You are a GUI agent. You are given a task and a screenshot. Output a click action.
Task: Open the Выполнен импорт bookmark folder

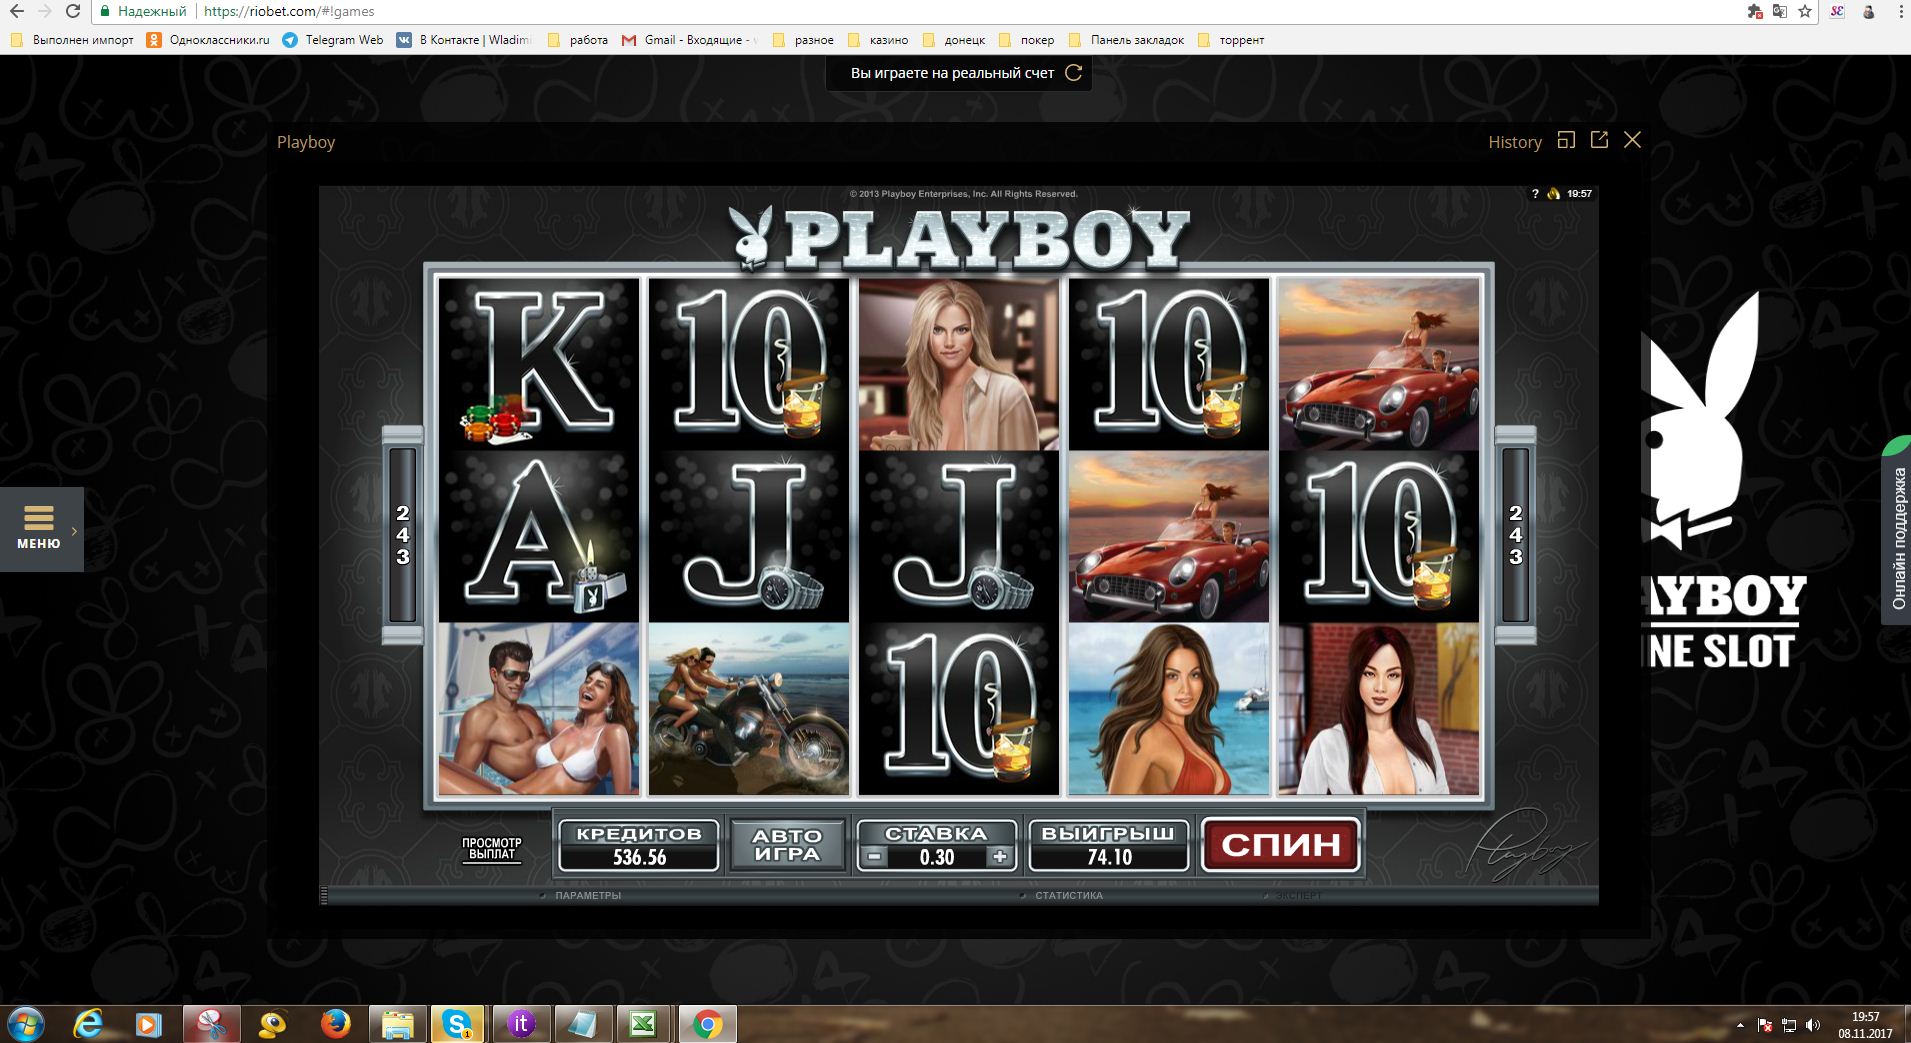tap(72, 40)
